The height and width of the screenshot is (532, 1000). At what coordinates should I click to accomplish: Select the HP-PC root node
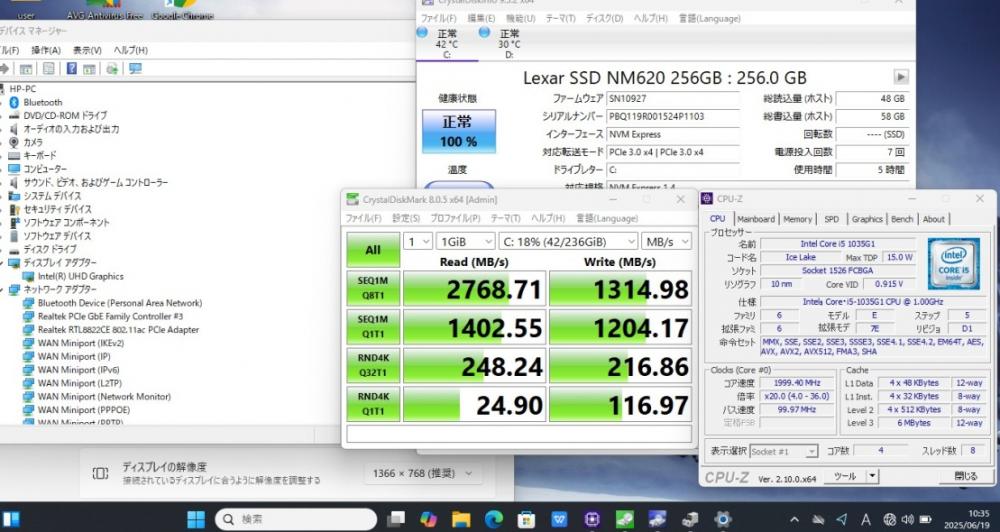pyautogui.click(x=22, y=89)
